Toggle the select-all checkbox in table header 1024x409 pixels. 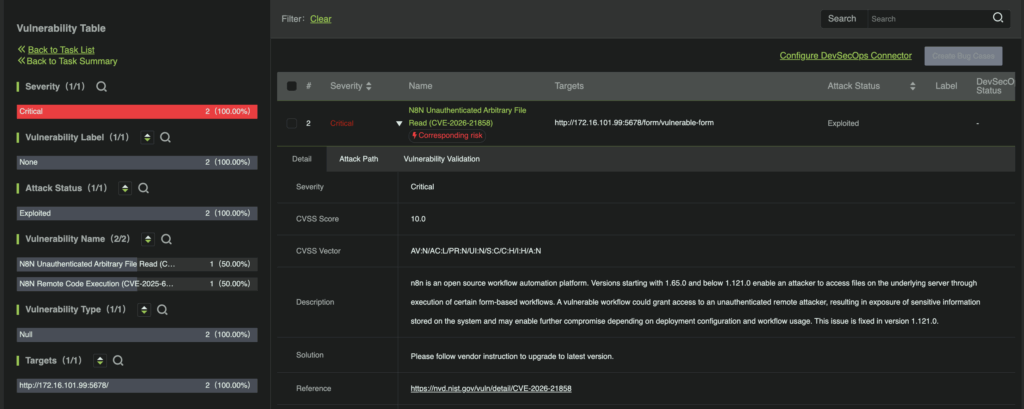point(292,87)
